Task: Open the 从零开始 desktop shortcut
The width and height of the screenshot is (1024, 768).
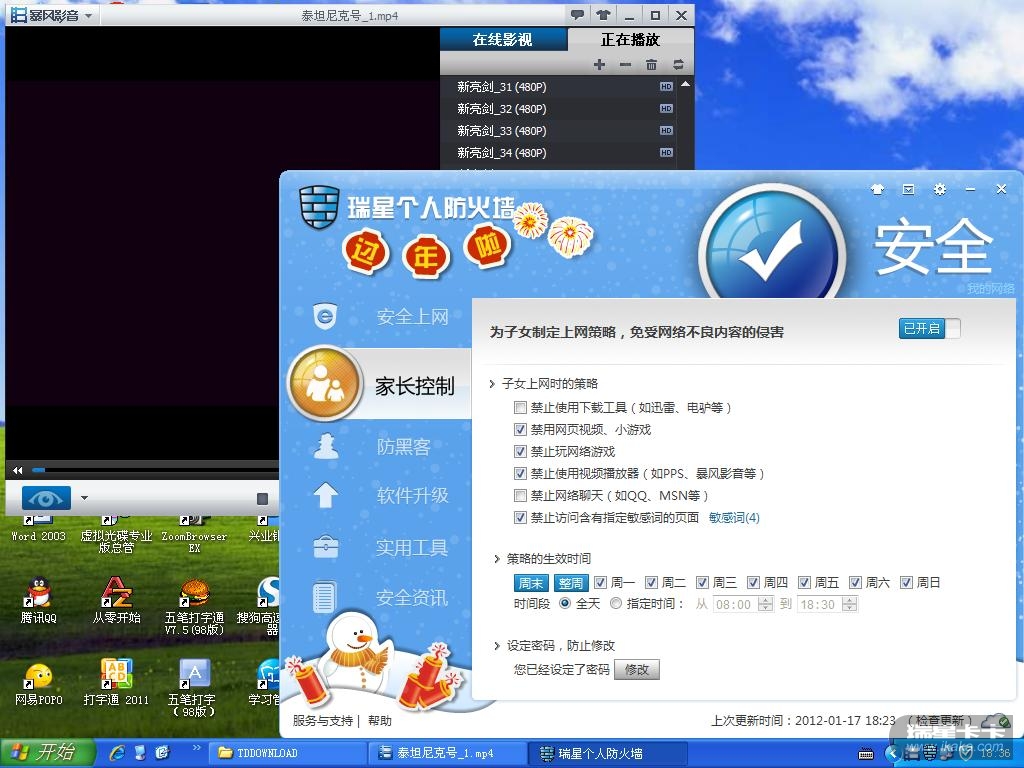Action: pos(116,600)
